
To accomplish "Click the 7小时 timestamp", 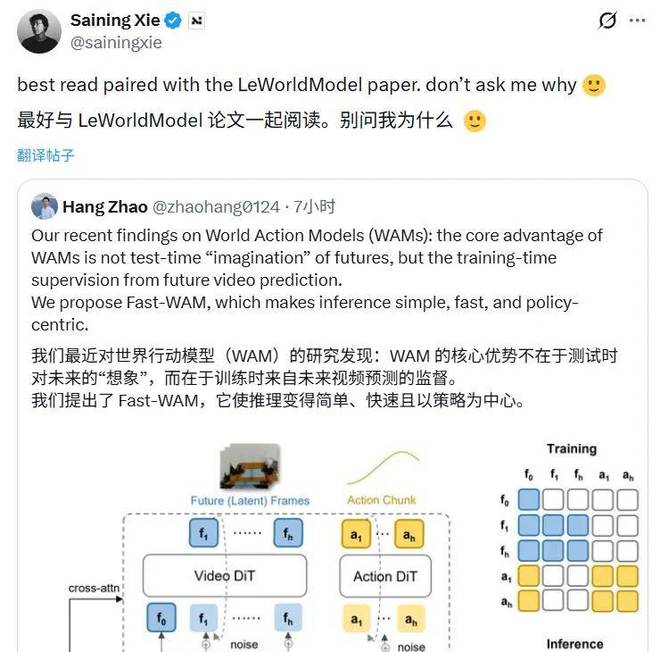I will pos(314,207).
